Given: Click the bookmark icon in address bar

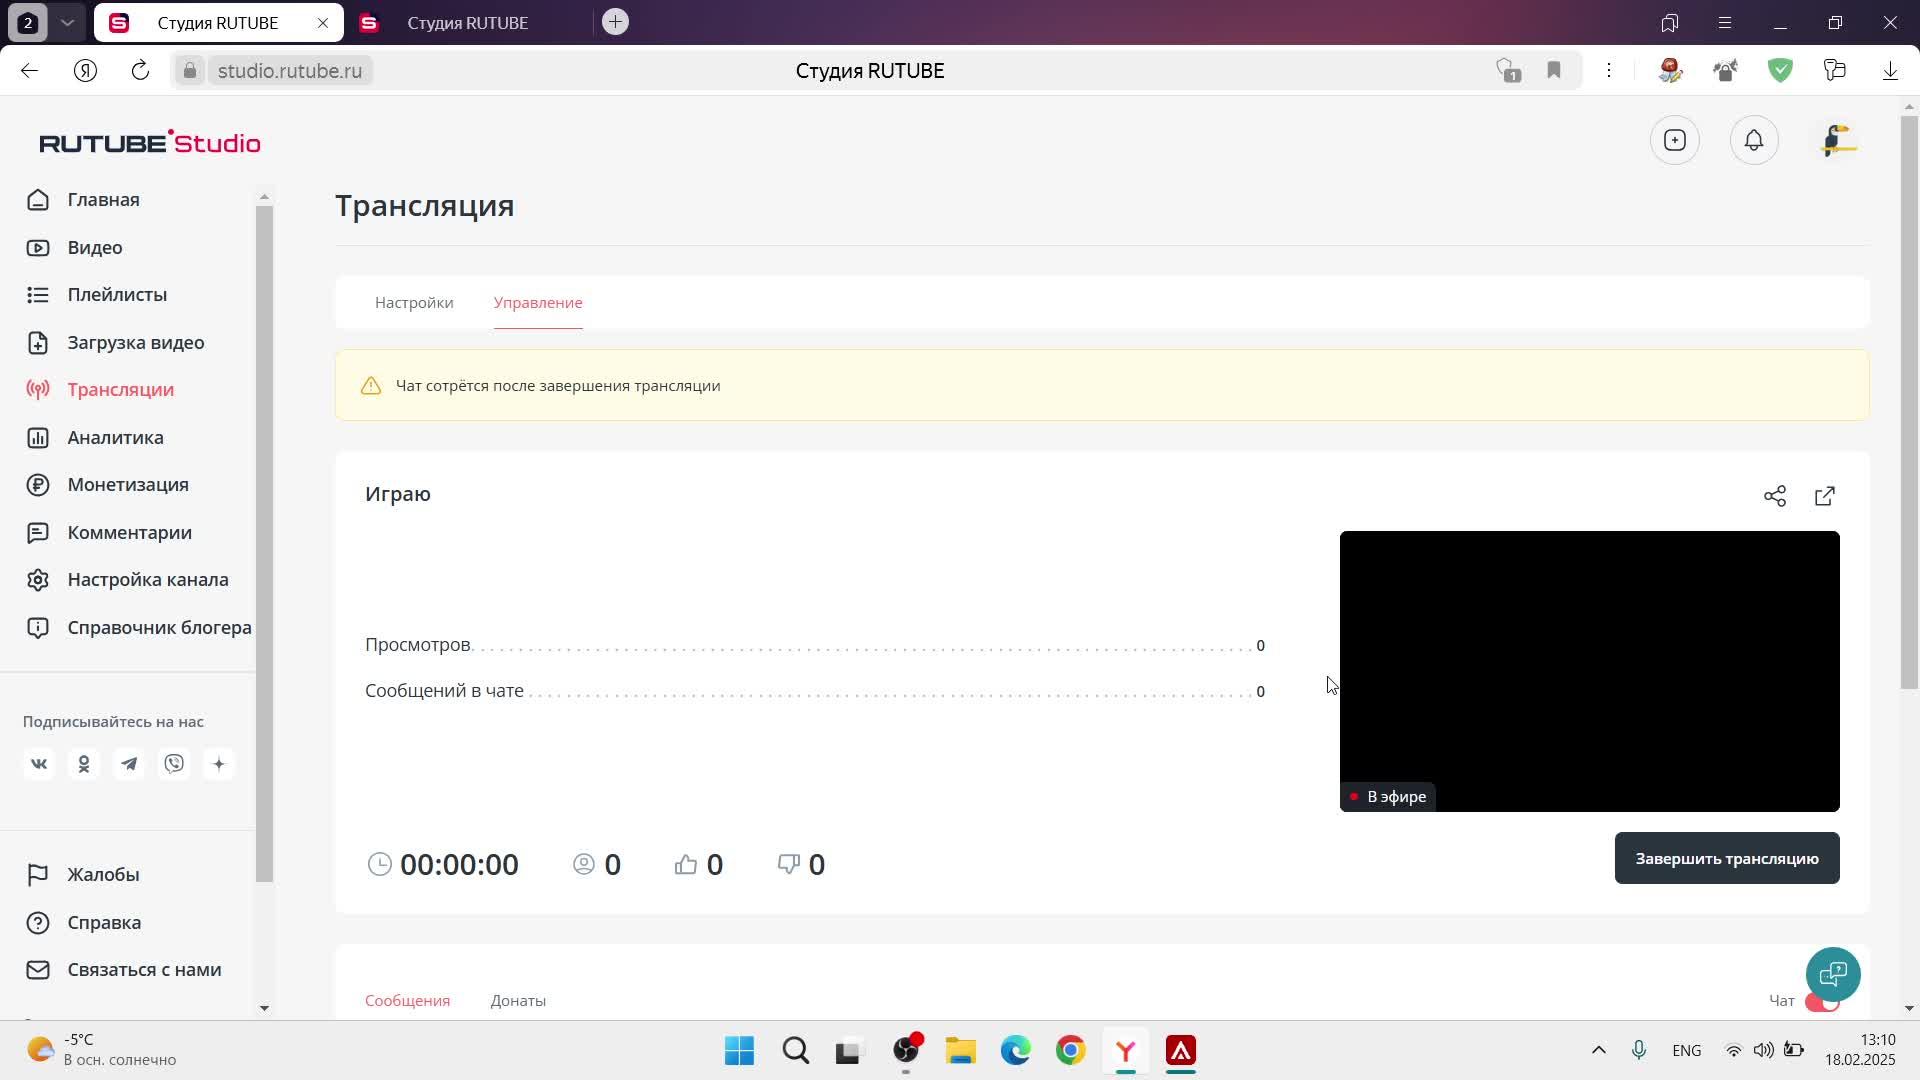Looking at the screenshot, I should click(1554, 71).
